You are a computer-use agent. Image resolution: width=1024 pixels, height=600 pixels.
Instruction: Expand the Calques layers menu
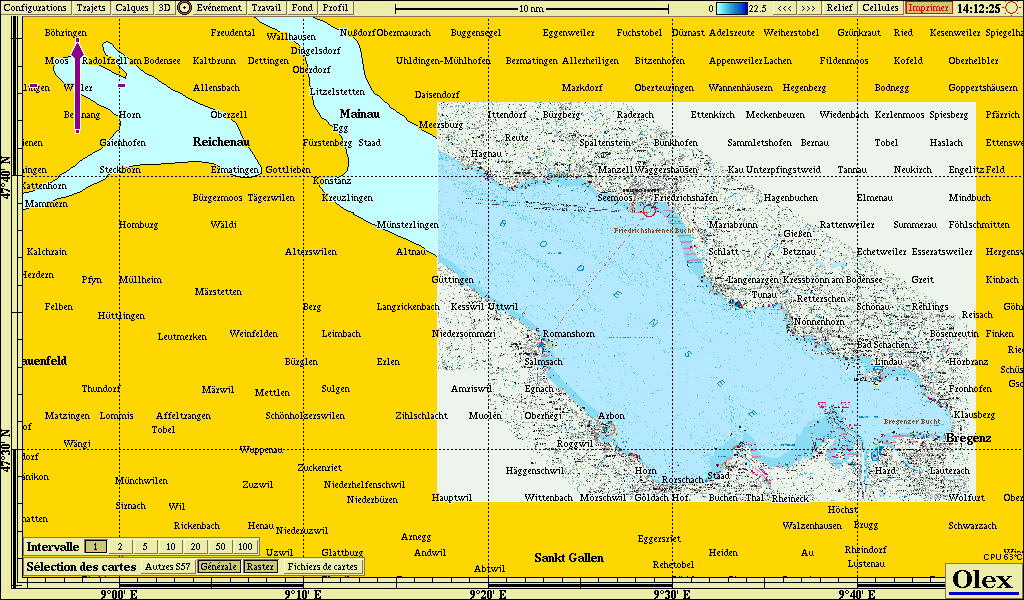[x=132, y=8]
